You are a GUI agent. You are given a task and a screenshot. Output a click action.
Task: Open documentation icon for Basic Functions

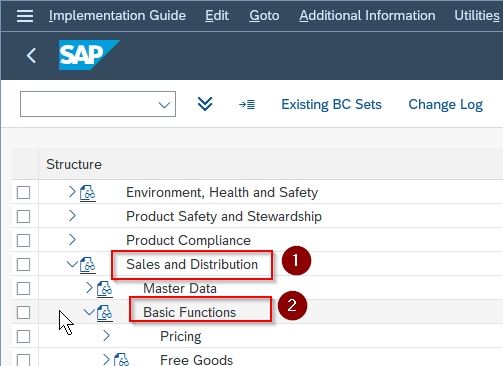105,313
